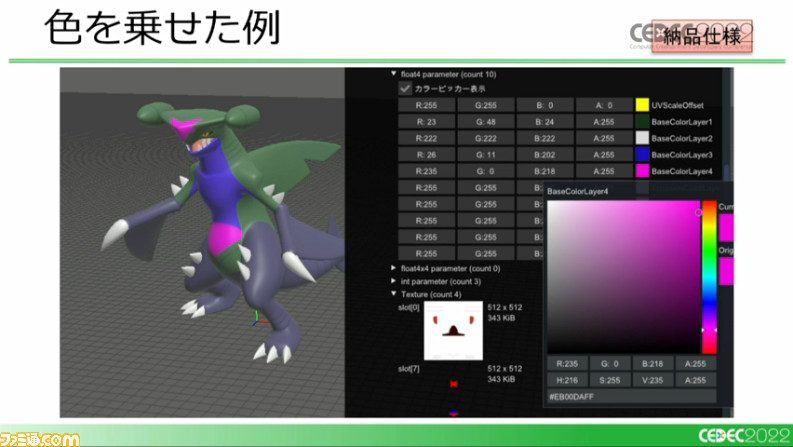Expand the float4x4 parameter (count 0) section
The height and width of the screenshot is (447, 793).
click(393, 269)
